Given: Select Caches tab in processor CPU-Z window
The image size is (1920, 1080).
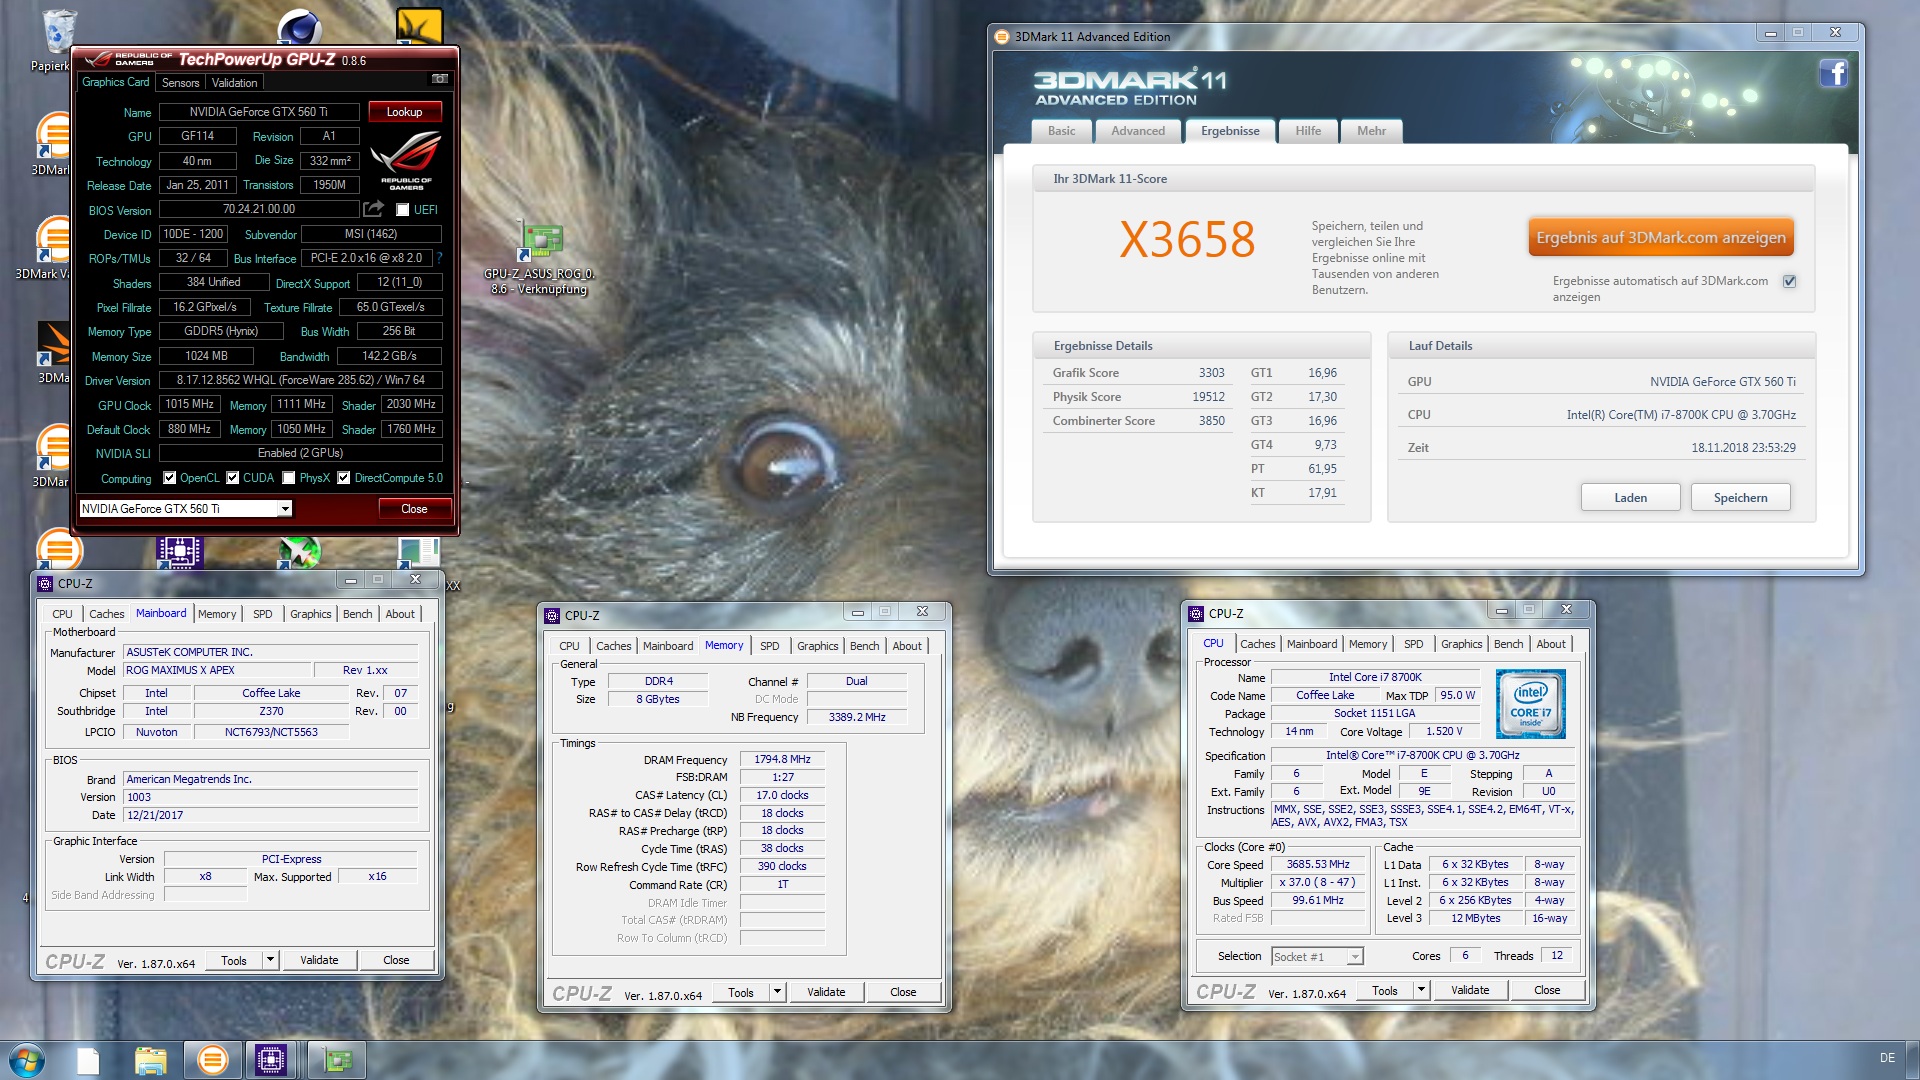Looking at the screenshot, I should point(1258,644).
